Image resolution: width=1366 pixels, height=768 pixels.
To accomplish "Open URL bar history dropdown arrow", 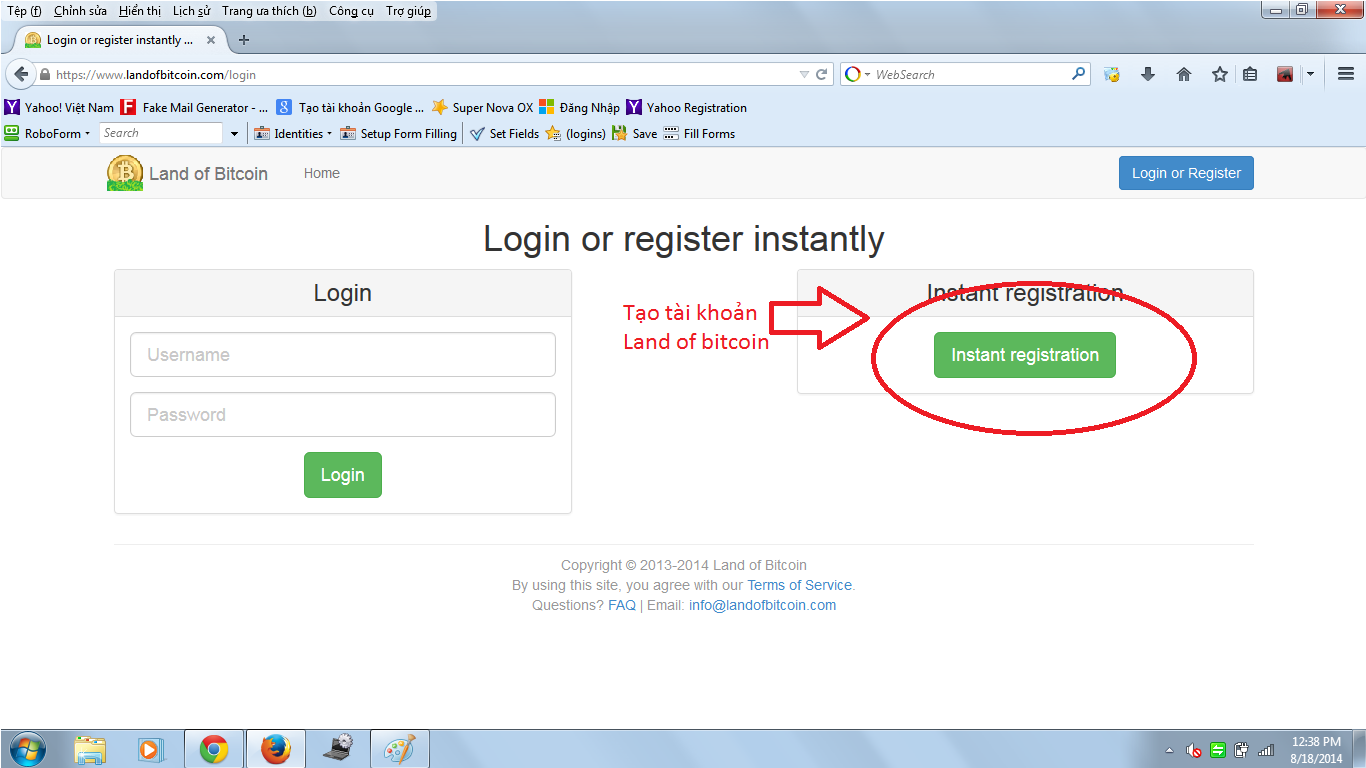I will point(804,74).
